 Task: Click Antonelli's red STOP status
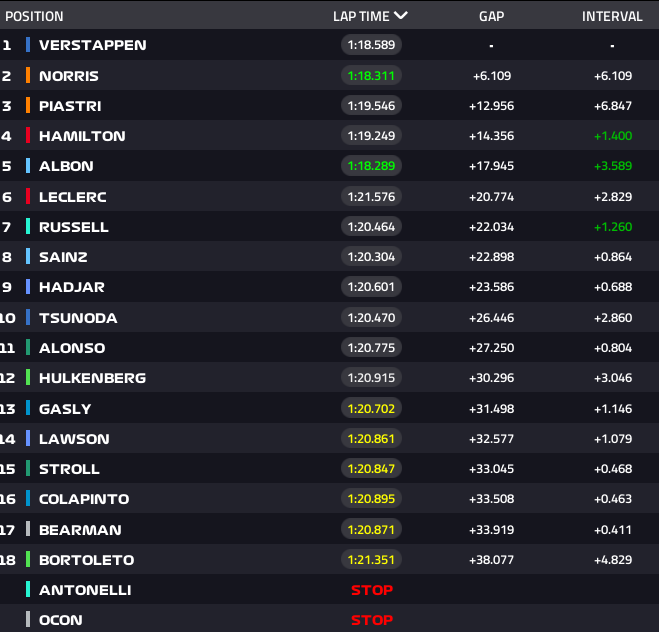pos(371,590)
